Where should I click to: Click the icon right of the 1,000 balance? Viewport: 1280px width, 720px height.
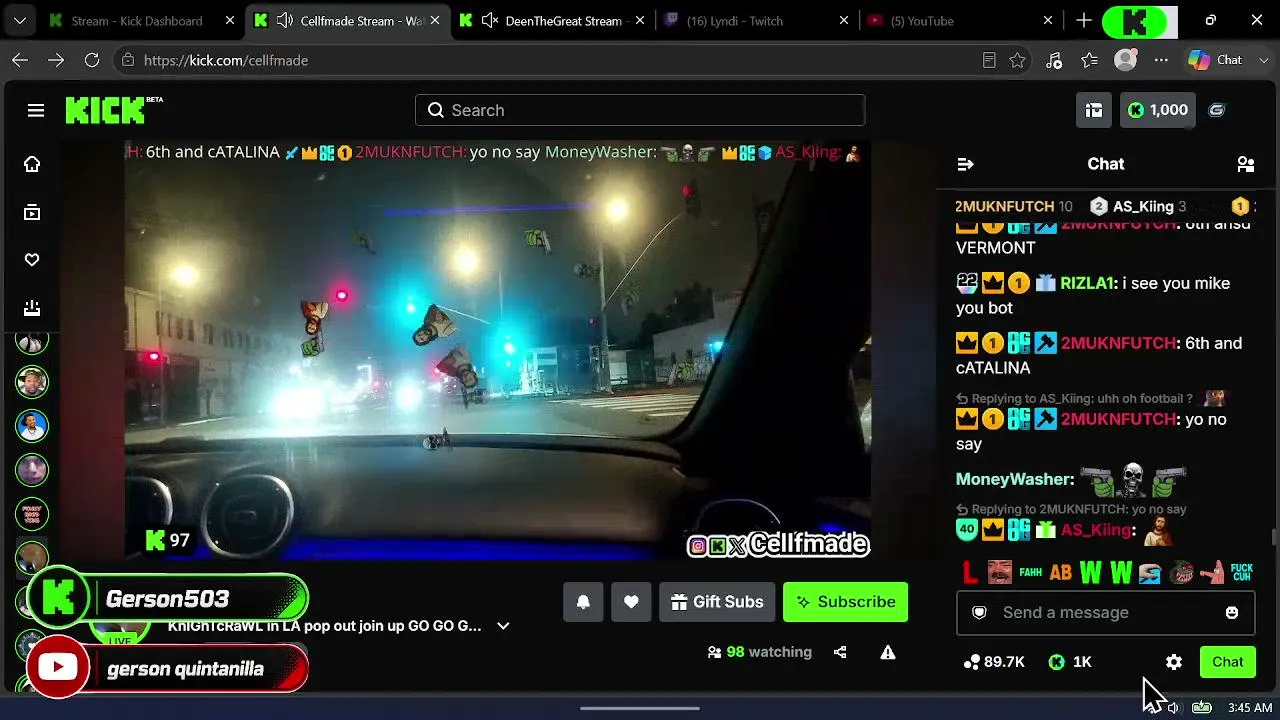tap(1217, 110)
